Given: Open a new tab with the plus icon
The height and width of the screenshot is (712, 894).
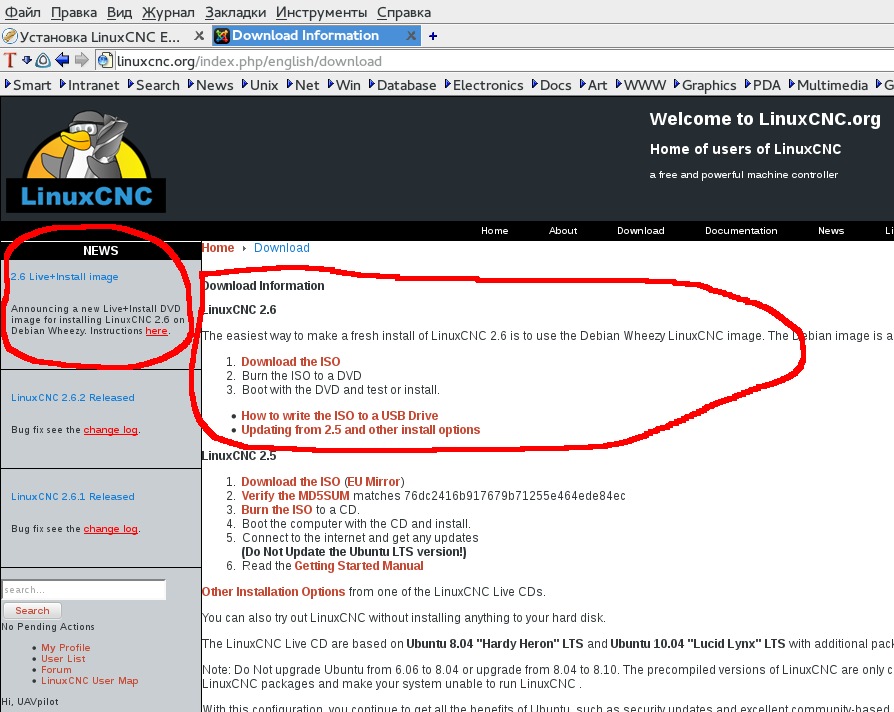Looking at the screenshot, I should coord(433,36).
